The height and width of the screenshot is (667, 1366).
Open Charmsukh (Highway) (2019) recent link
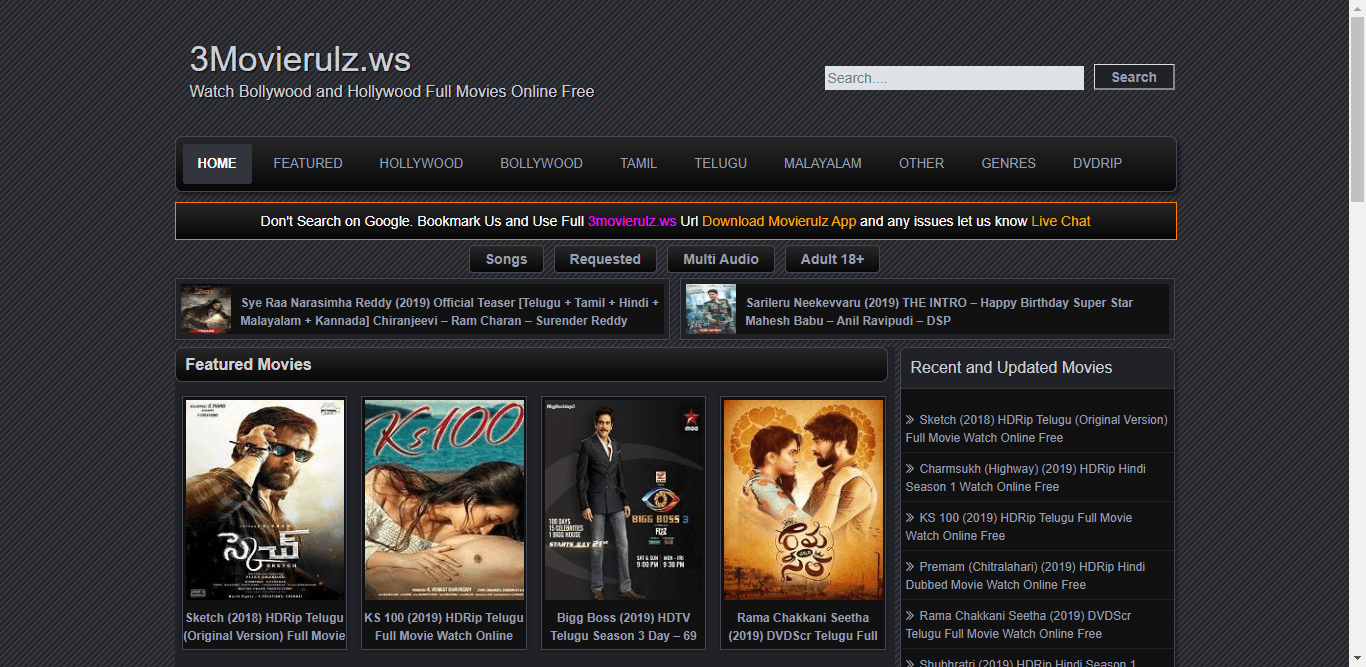coord(1026,478)
